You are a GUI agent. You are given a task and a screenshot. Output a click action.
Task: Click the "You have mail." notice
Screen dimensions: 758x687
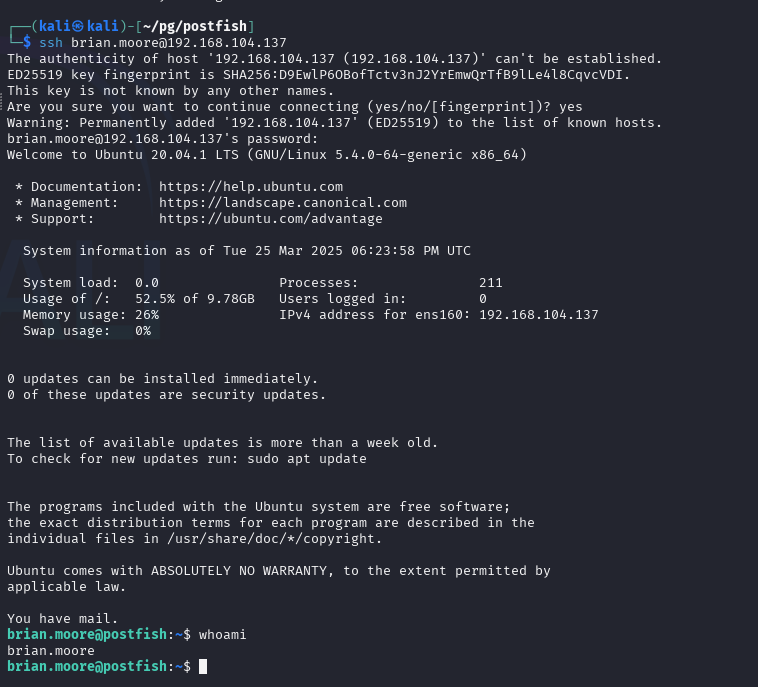pos(62,618)
